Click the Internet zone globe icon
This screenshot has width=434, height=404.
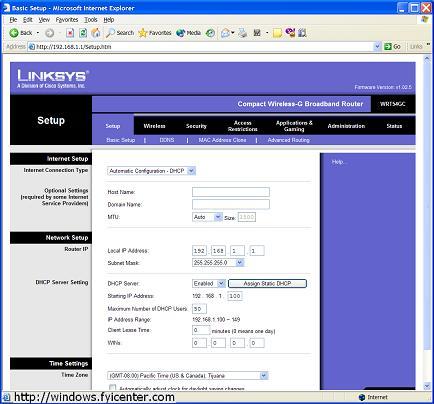tap(362, 397)
